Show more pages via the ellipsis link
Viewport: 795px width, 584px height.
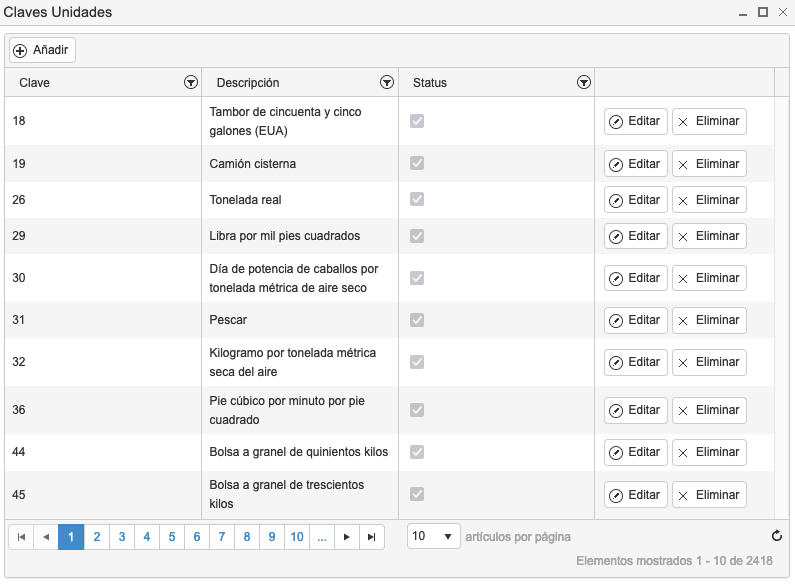pos(322,537)
